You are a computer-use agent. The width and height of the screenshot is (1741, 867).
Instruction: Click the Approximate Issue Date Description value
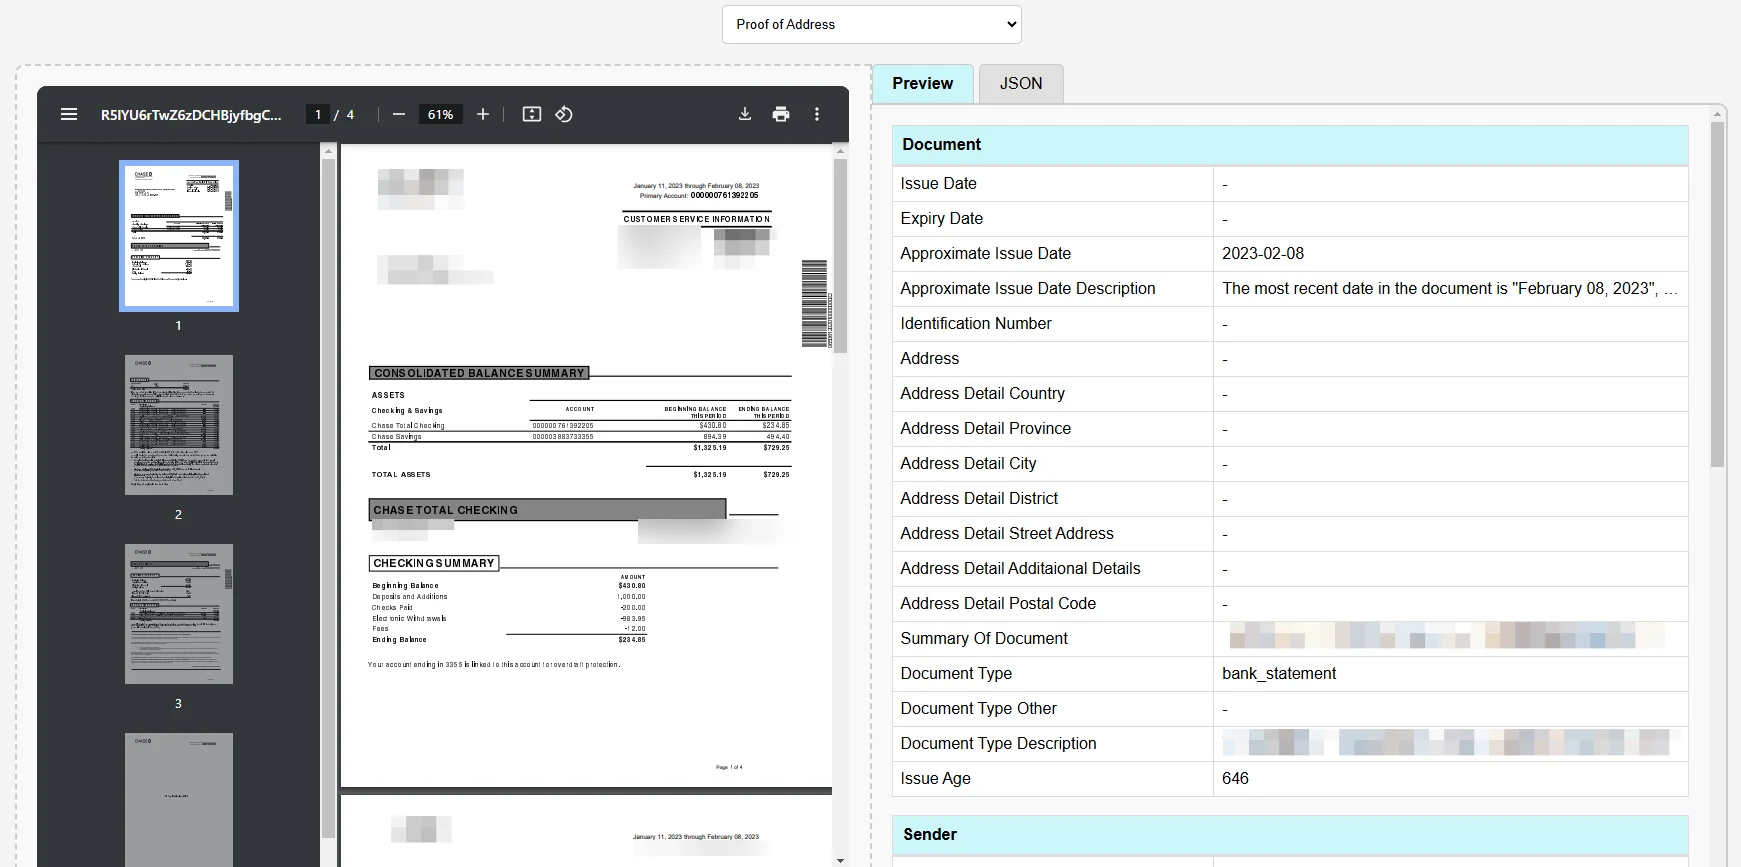pos(1448,289)
